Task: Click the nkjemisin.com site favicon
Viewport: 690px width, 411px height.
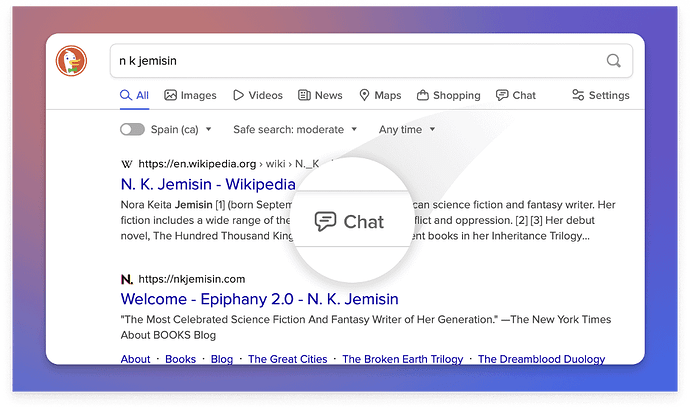Action: coord(127,279)
